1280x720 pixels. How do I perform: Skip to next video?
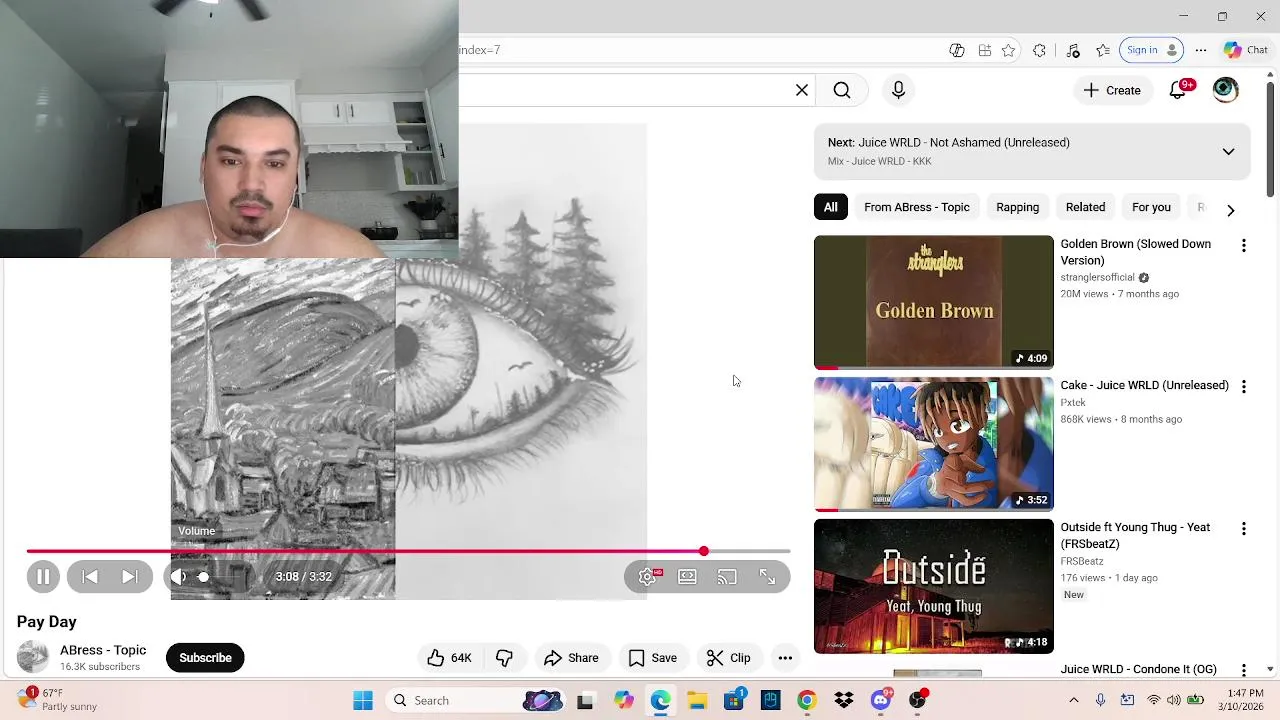pos(130,577)
